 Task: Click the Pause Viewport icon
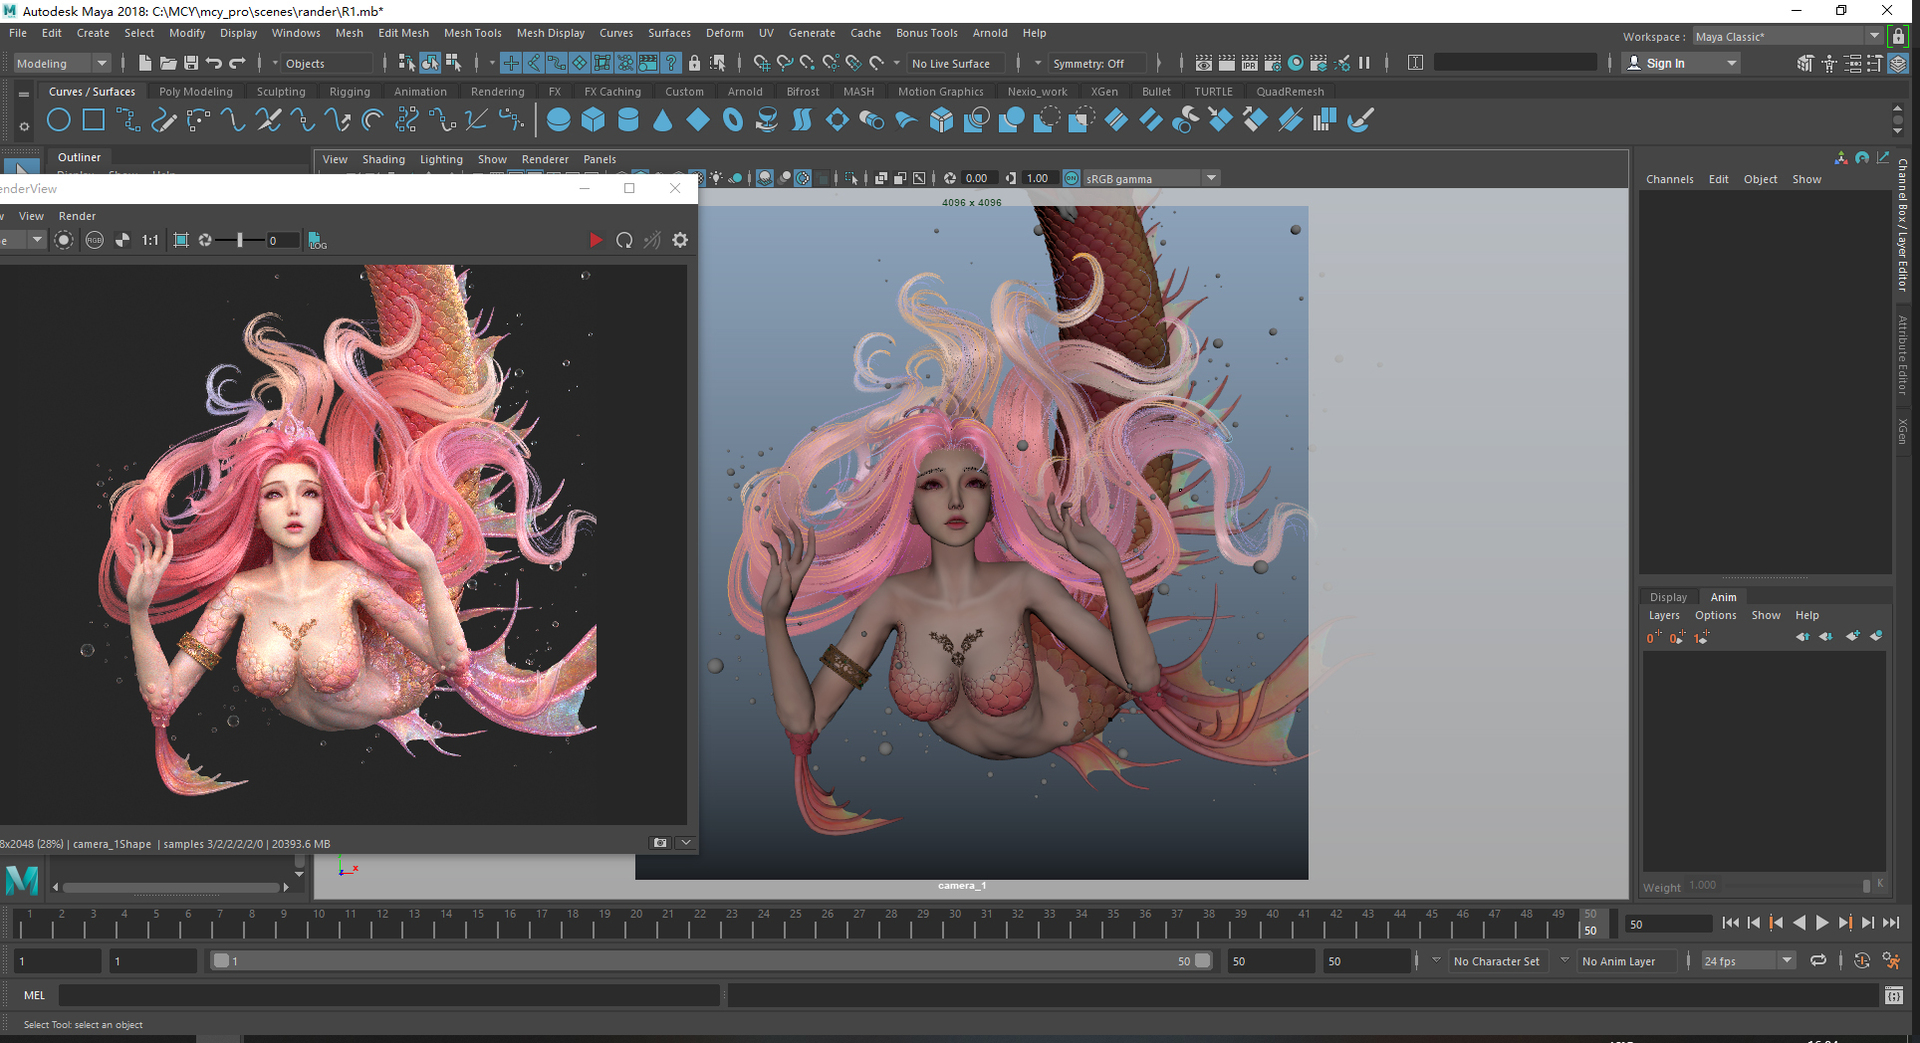[x=1364, y=63]
